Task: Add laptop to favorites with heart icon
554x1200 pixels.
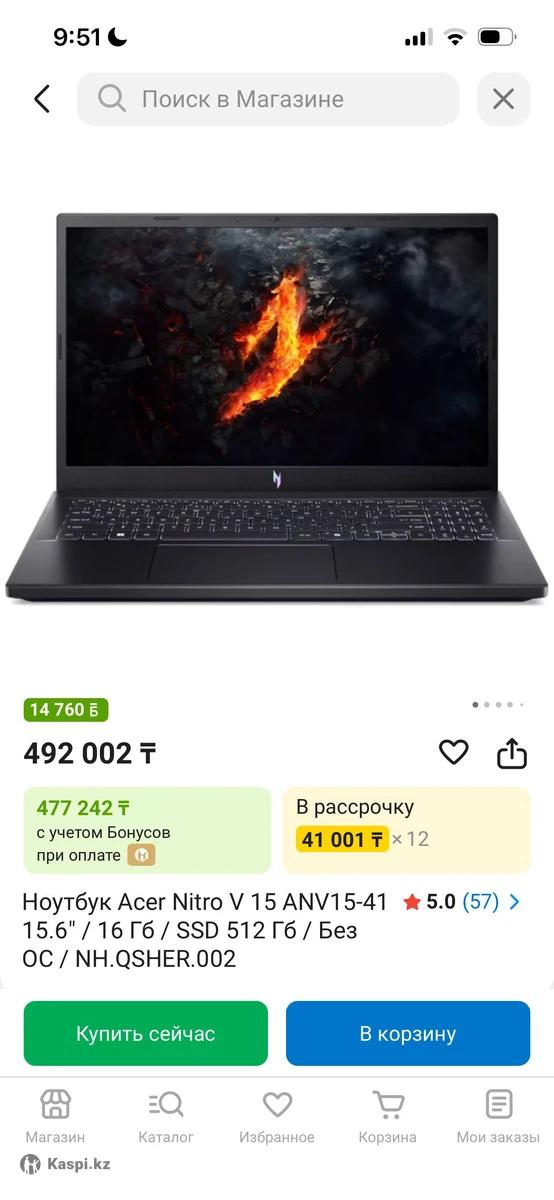Action: [454, 752]
